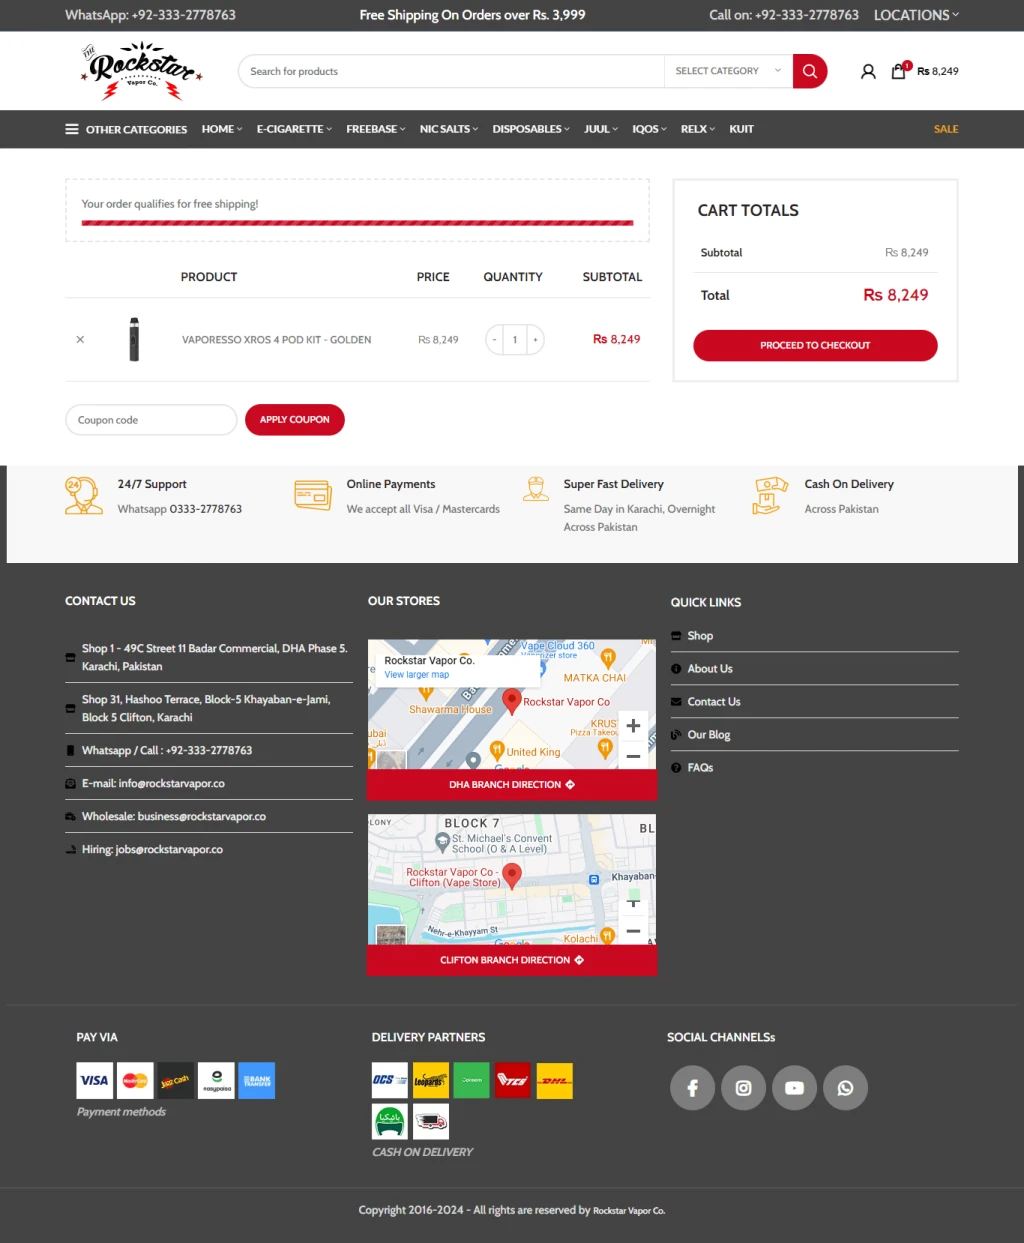Zoom in on the DHA branch map

[x=633, y=726]
